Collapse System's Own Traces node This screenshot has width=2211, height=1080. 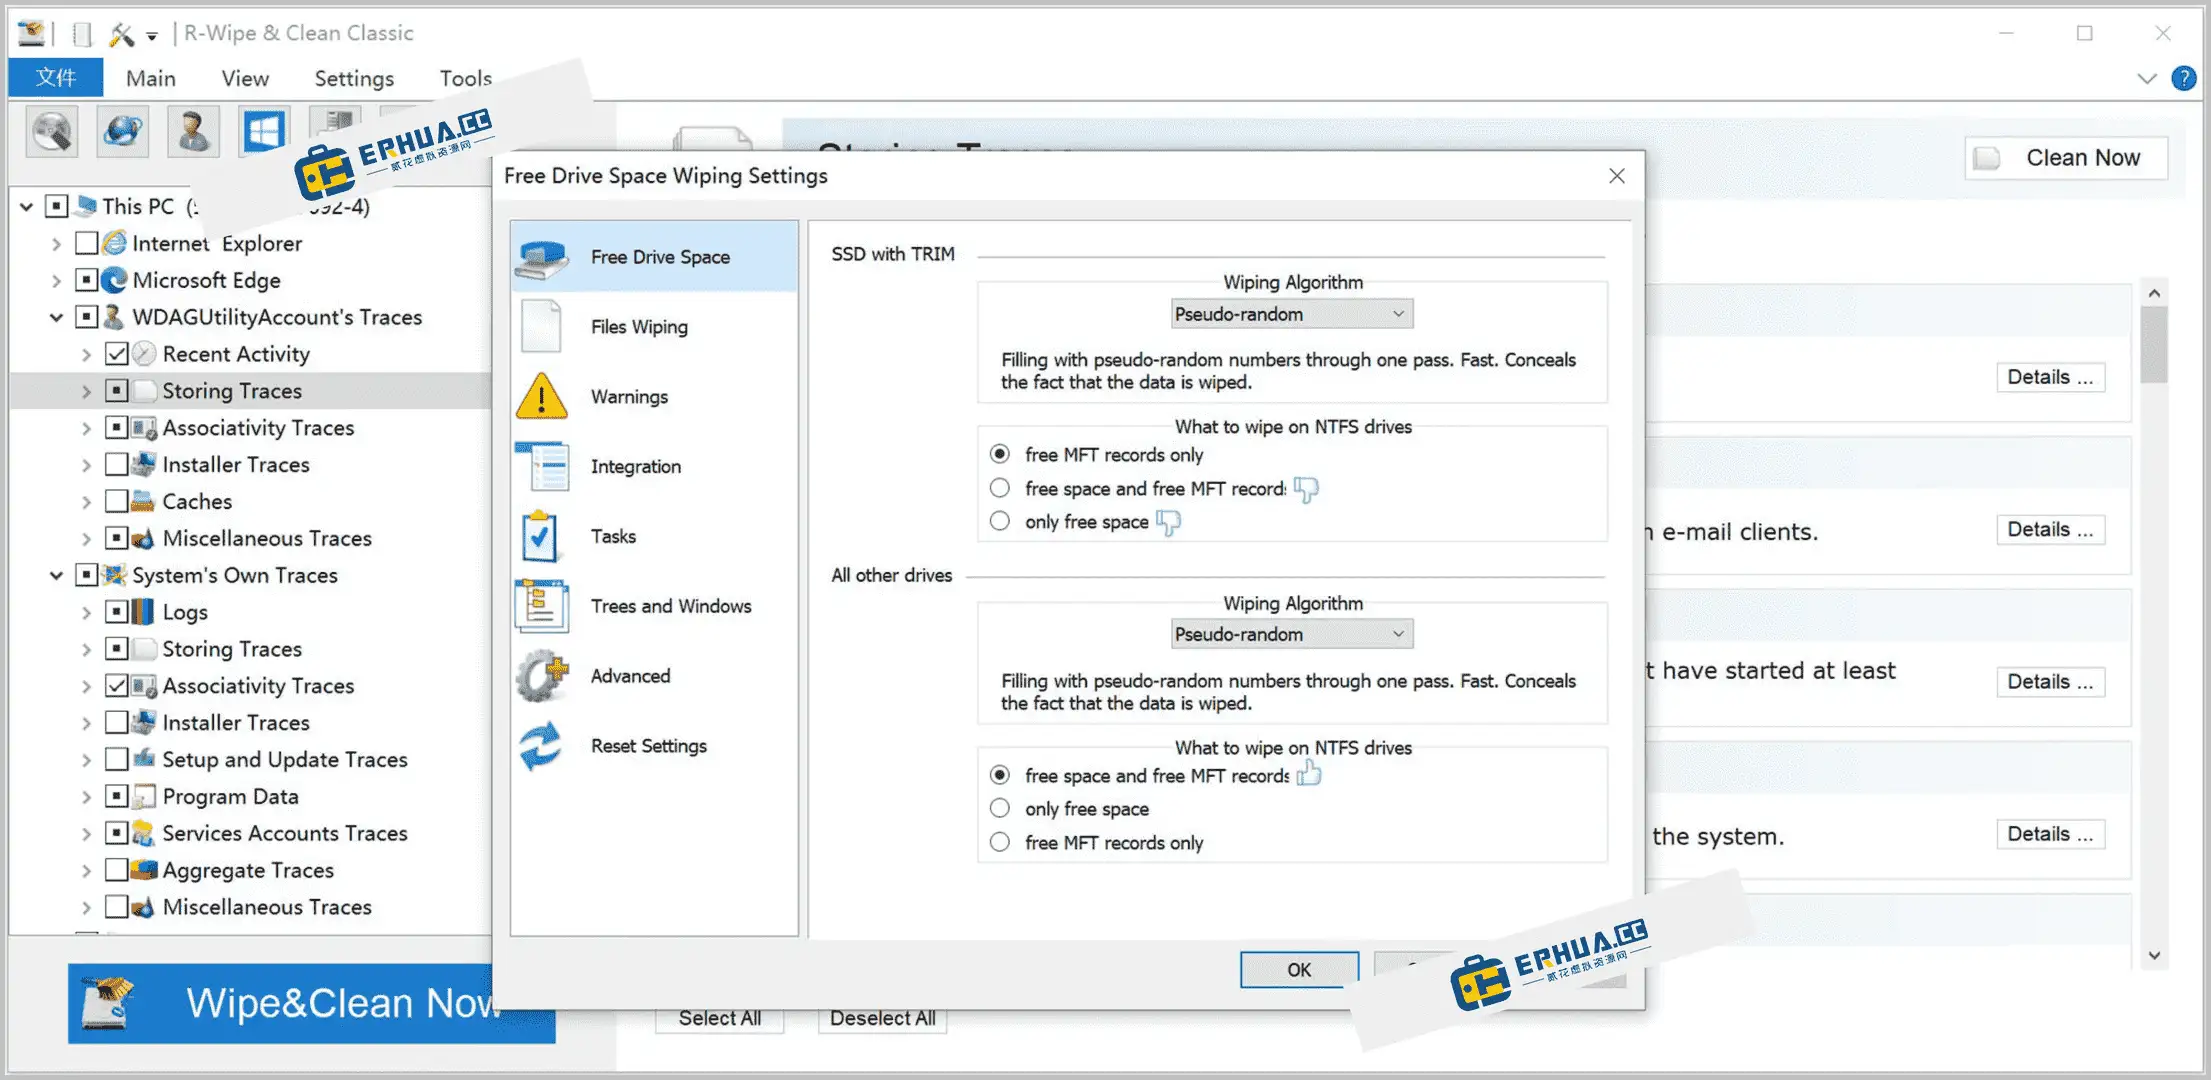57,576
